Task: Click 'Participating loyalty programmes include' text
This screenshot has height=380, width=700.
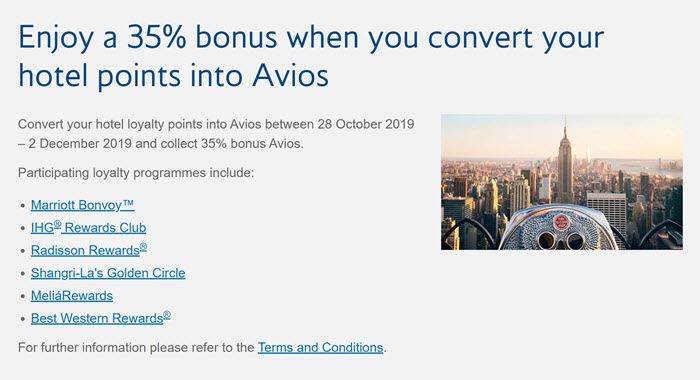Action: click(x=136, y=173)
